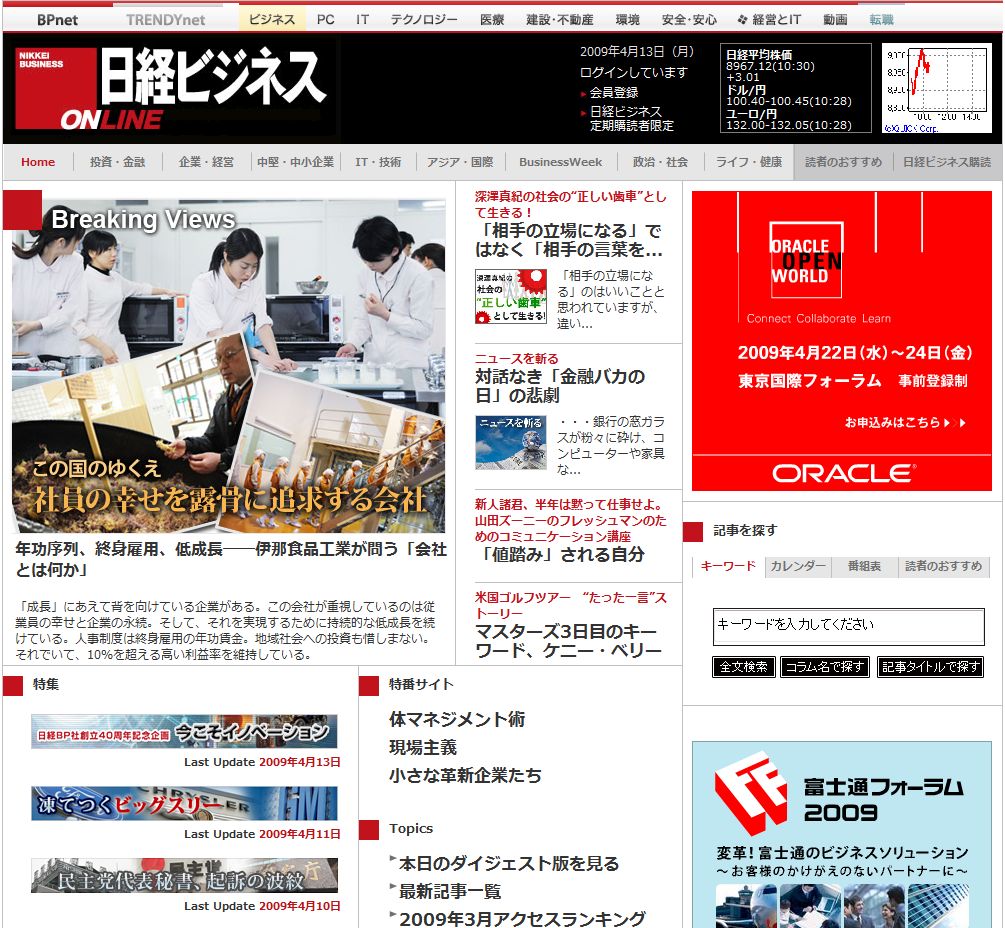
Task: Go to Home in navigation bar
Action: 38,162
